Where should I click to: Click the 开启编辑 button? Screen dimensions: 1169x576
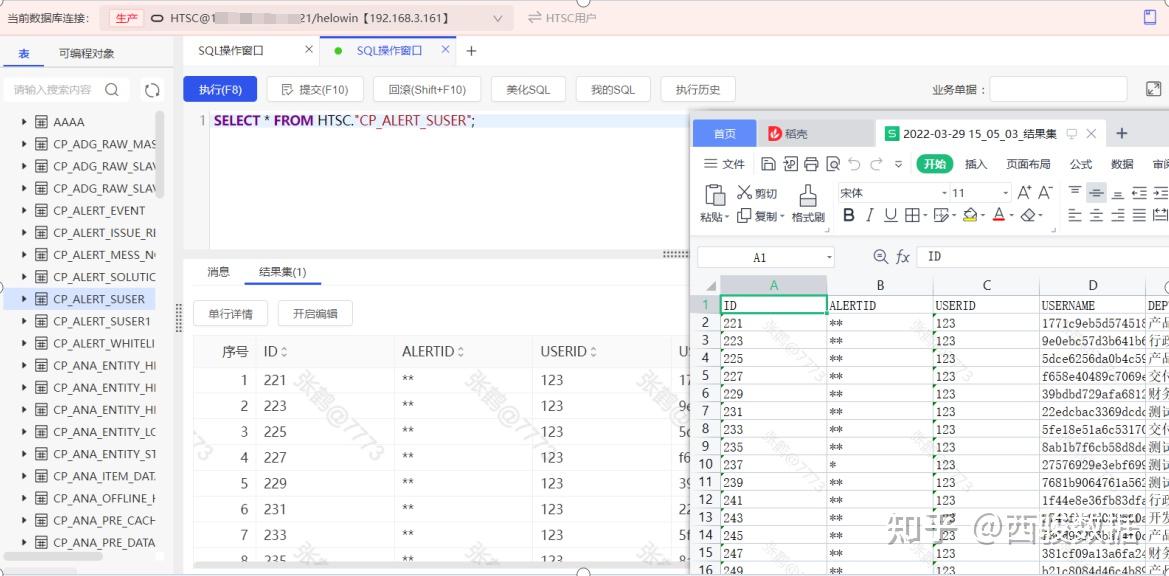coord(315,314)
